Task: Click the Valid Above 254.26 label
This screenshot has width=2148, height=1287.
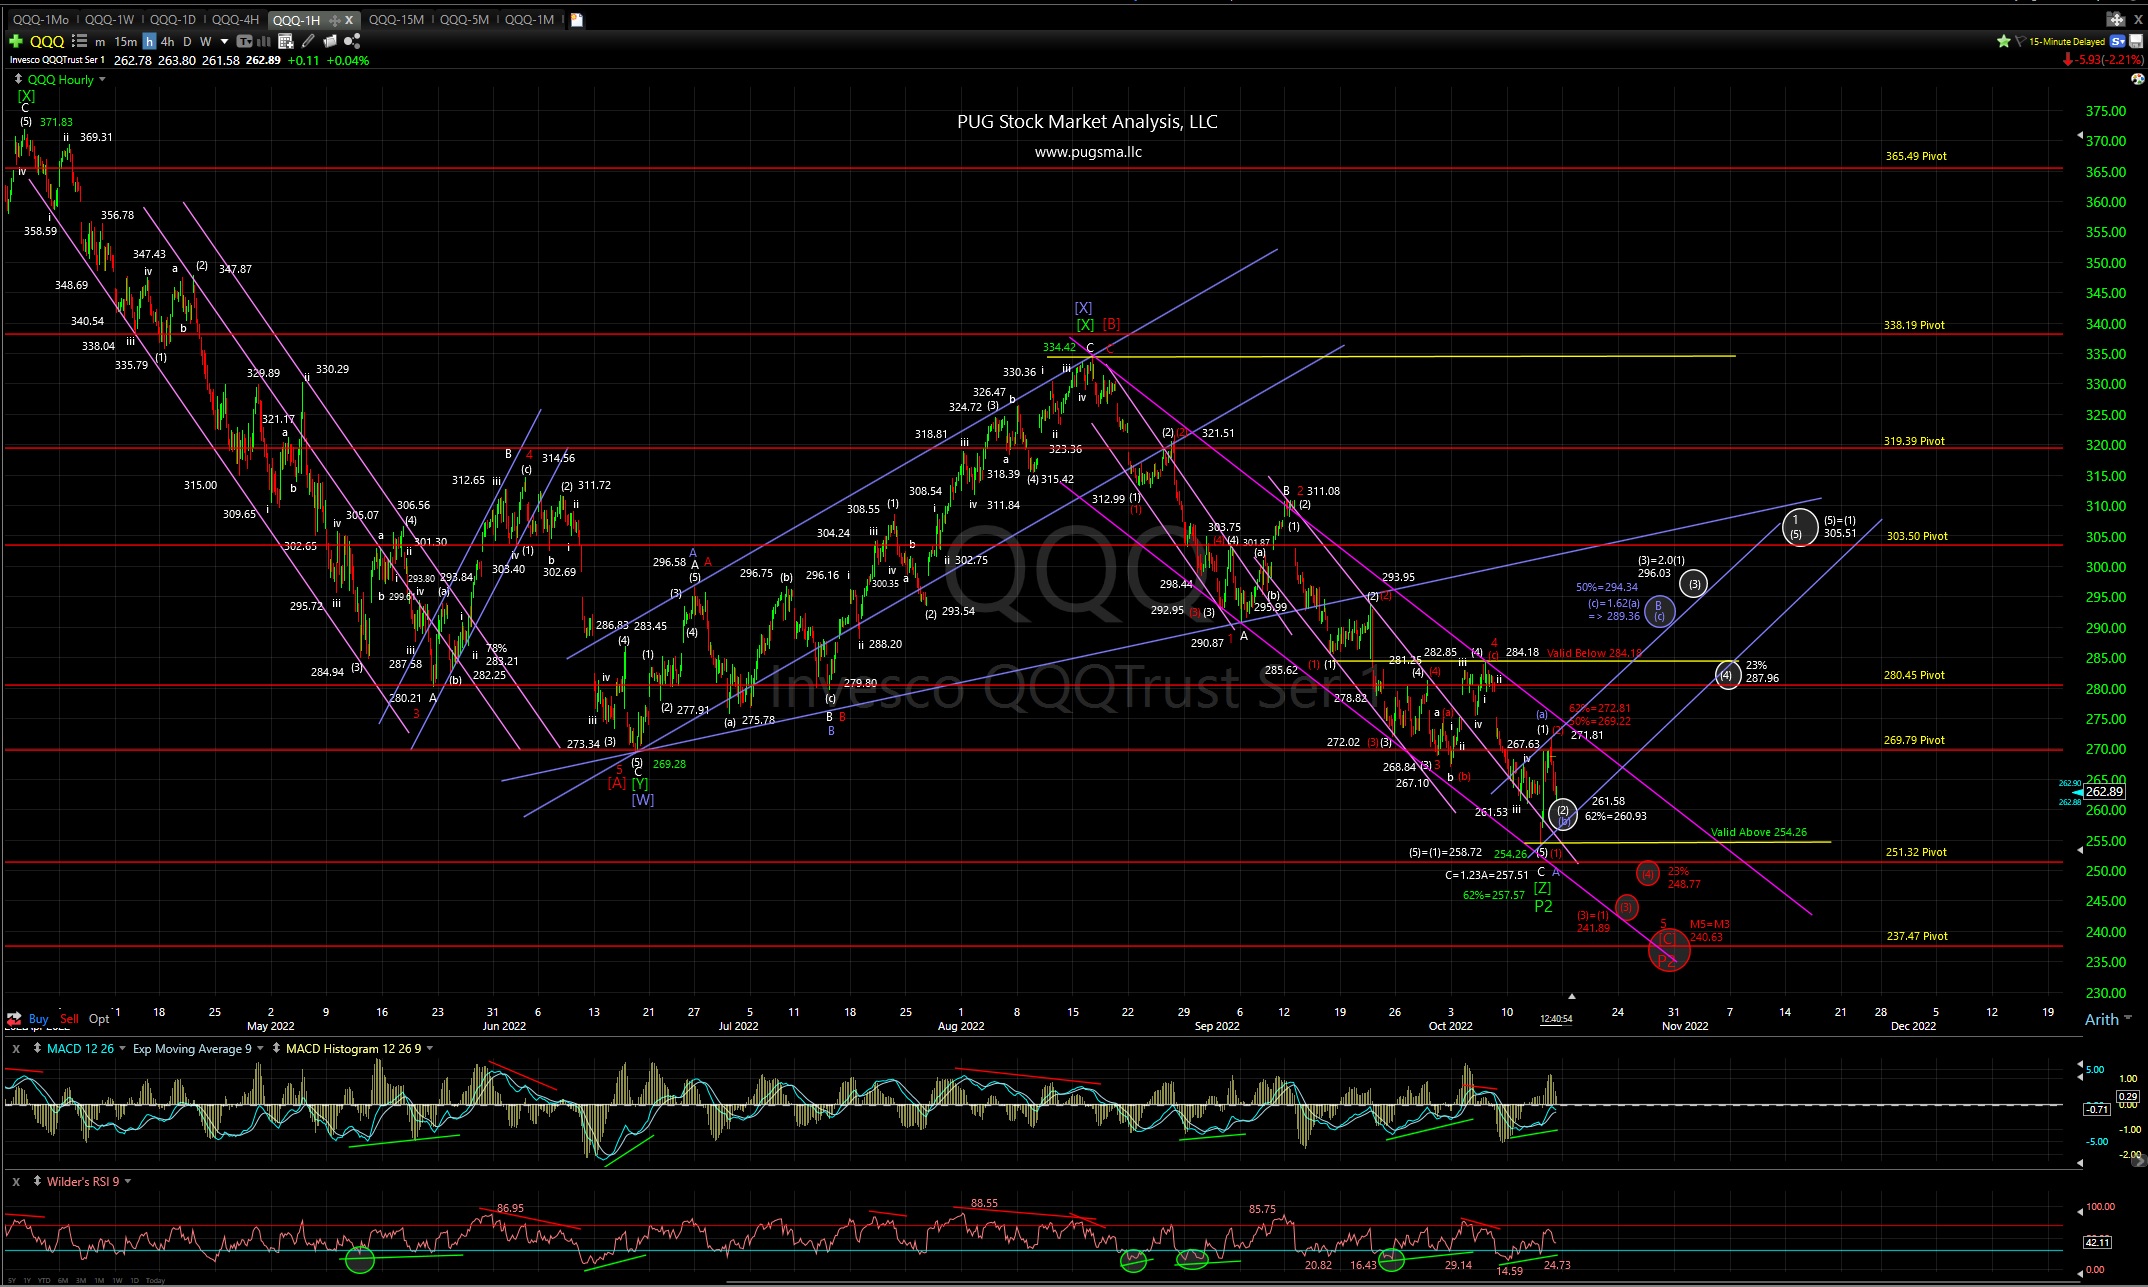Action: click(x=1759, y=832)
